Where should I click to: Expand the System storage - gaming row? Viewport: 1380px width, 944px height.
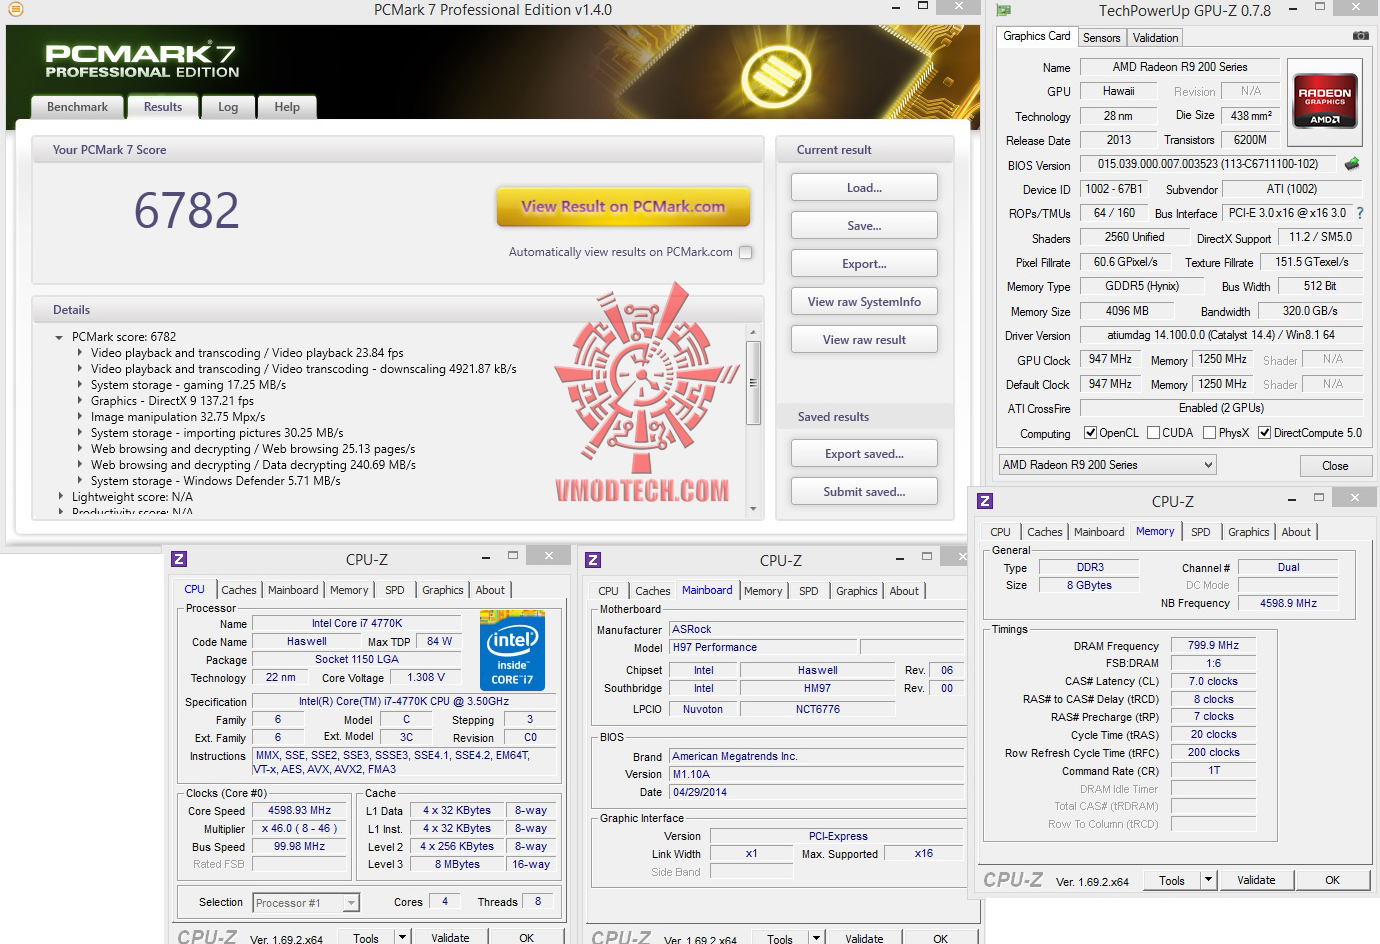[x=80, y=385]
